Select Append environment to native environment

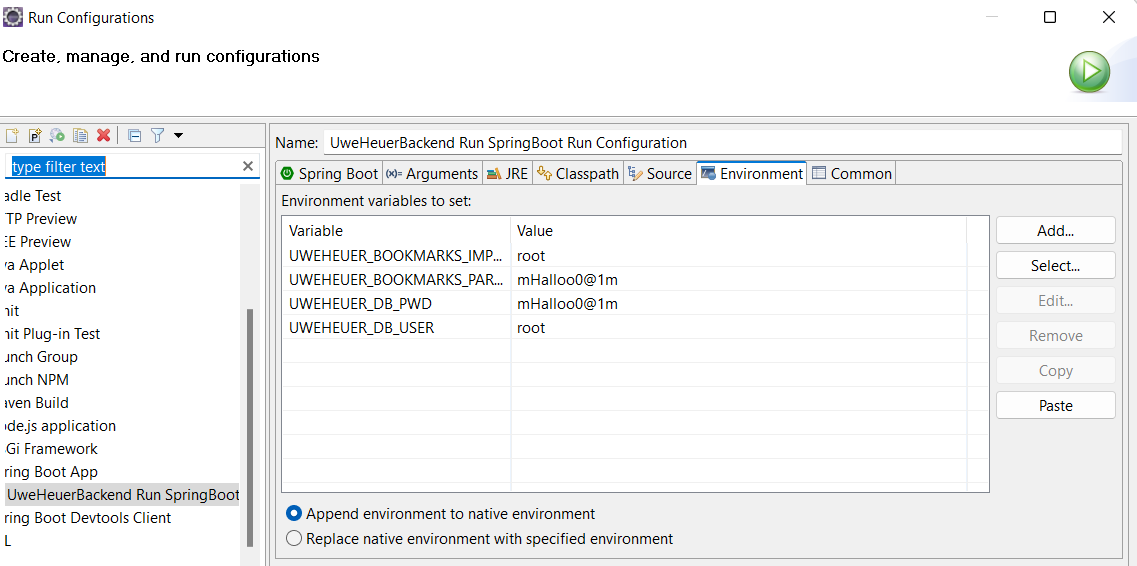[x=294, y=514]
